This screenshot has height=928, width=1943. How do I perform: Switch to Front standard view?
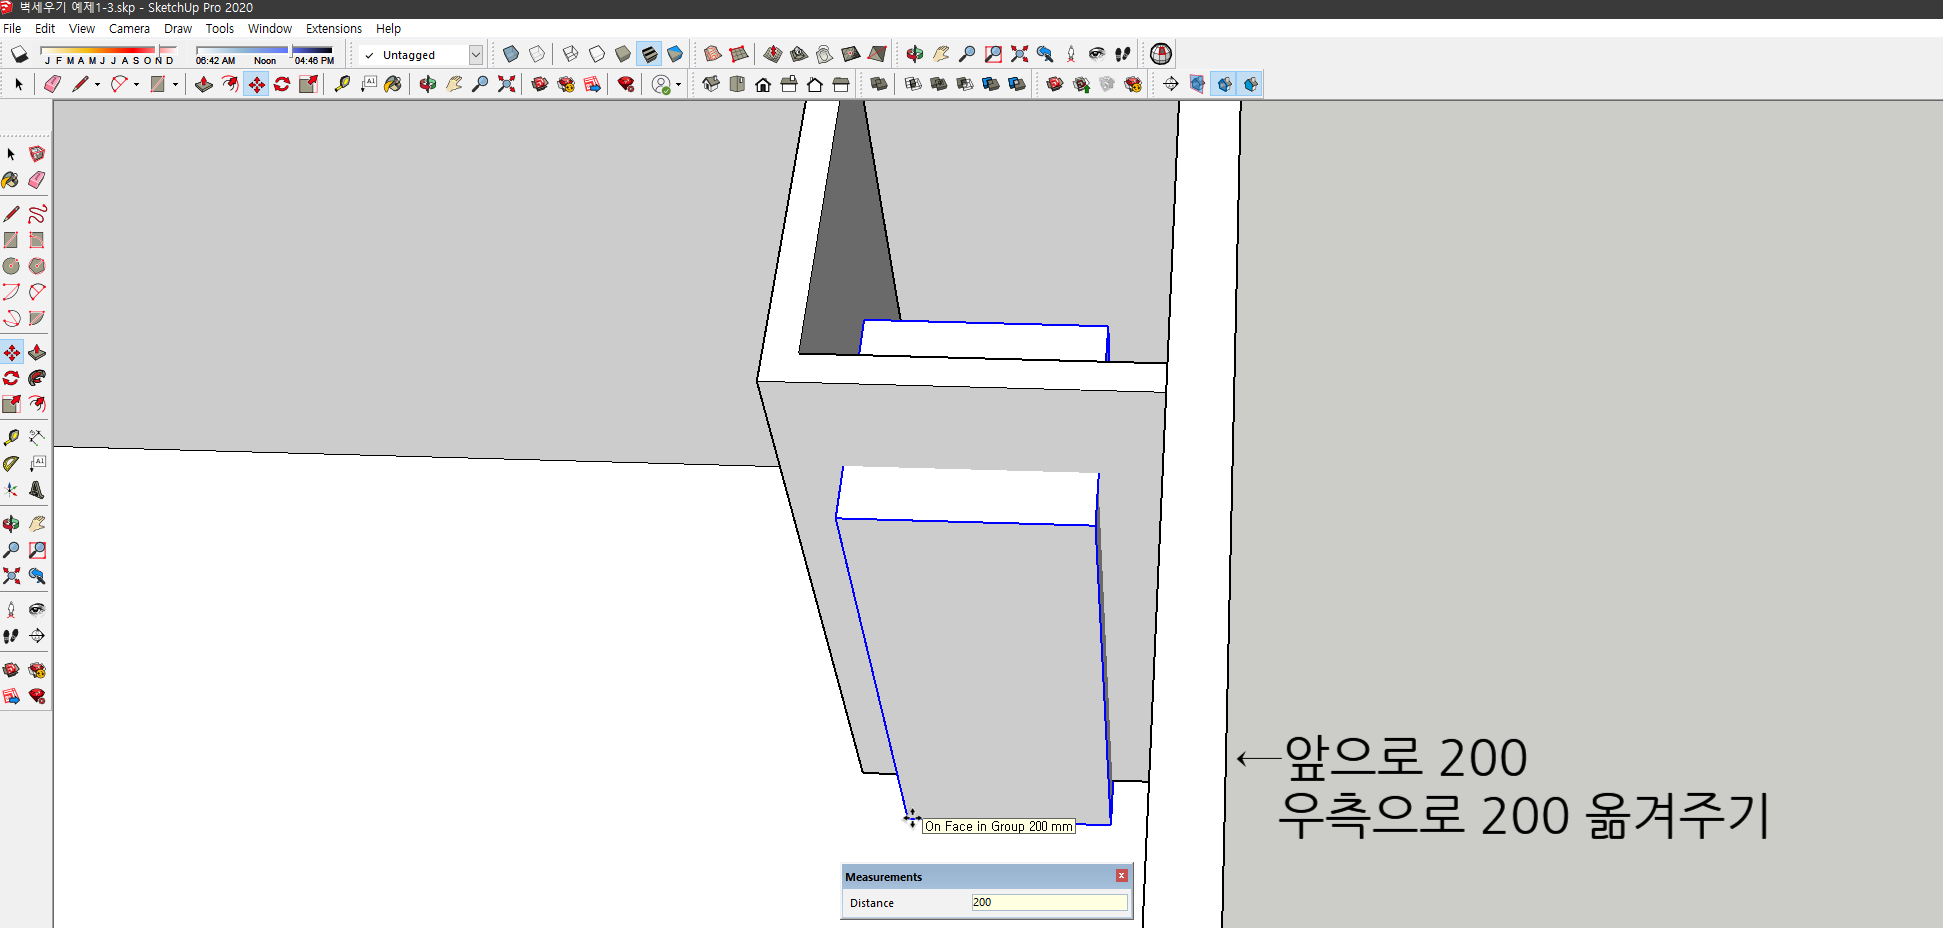pos(763,84)
